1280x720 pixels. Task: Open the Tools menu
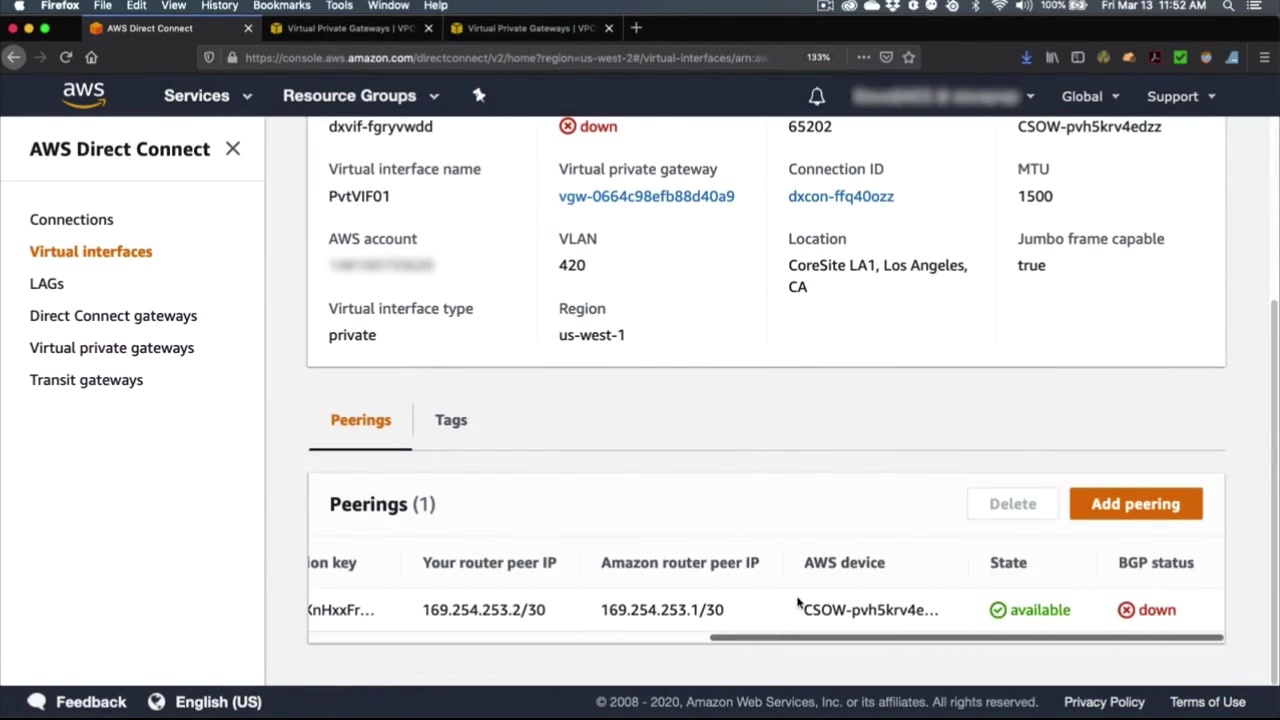pyautogui.click(x=339, y=6)
